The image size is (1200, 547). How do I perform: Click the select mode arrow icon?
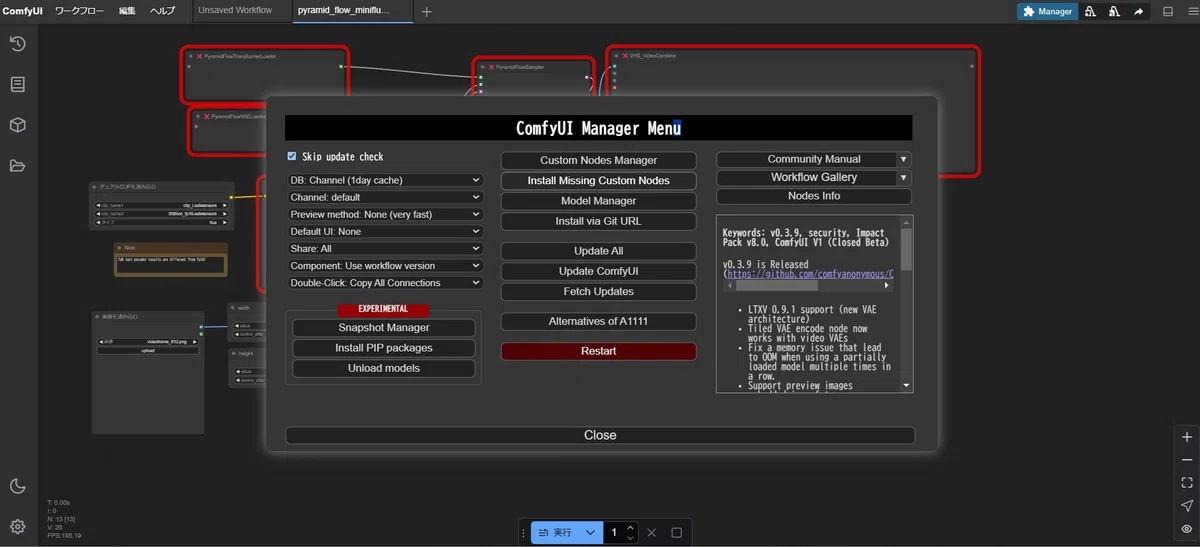1187,506
